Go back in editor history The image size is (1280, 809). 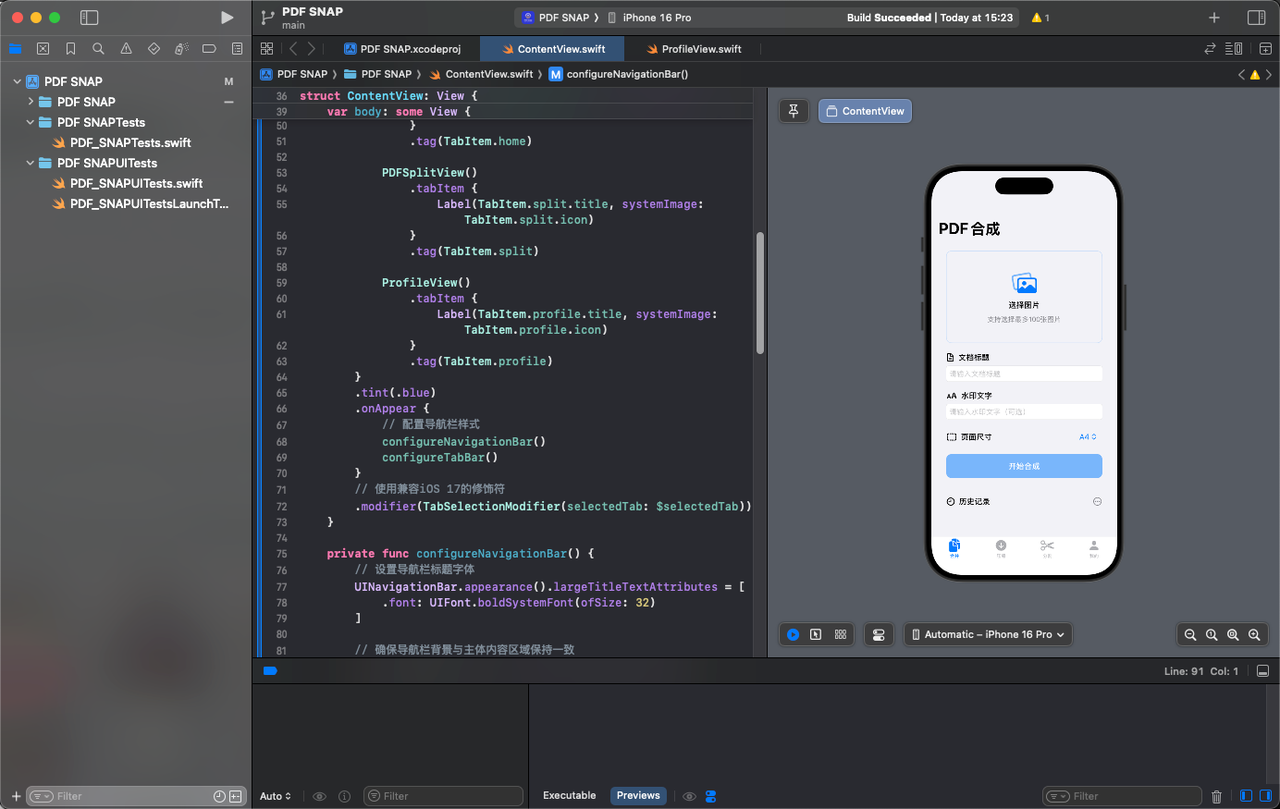tap(293, 48)
